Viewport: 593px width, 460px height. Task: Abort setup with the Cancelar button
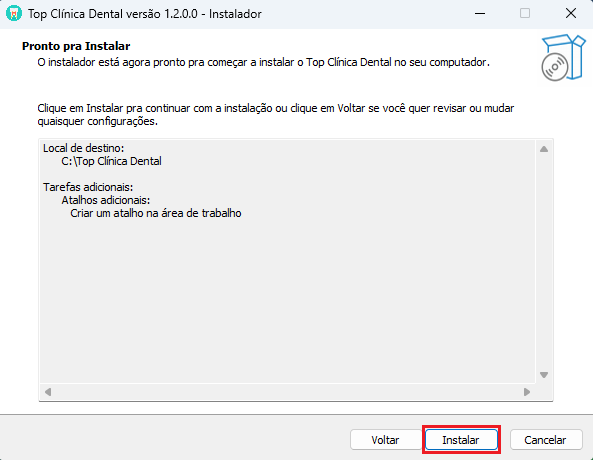(546, 440)
